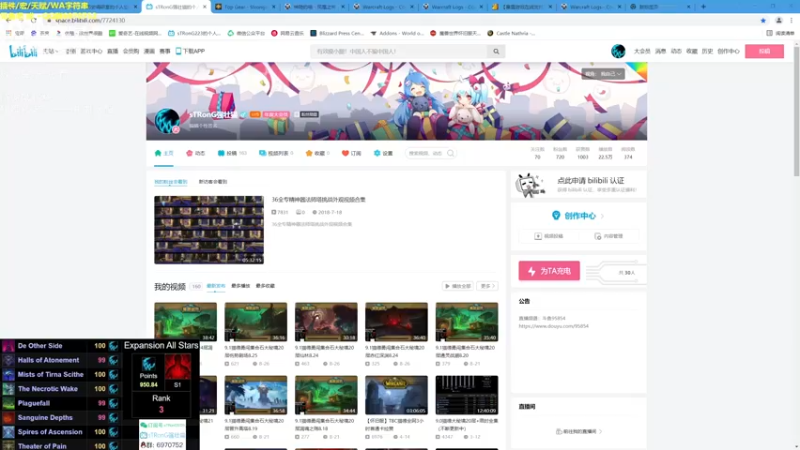Click the phone icon beside 下载APP
Screen dimensions: 800x450
tap(178, 51)
